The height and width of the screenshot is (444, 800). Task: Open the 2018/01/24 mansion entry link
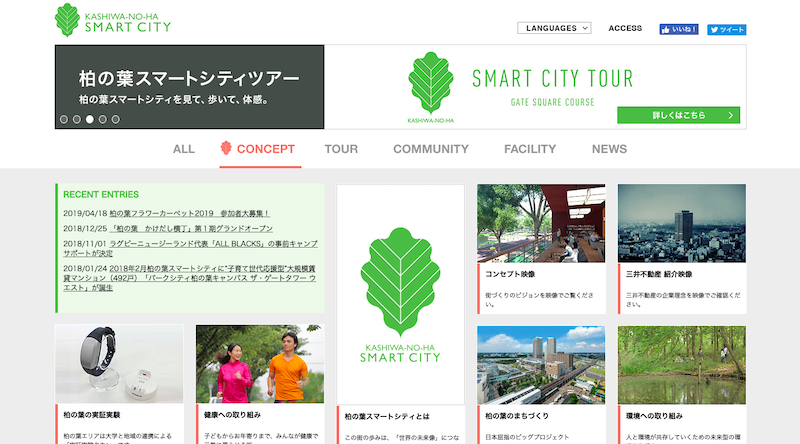(189, 278)
